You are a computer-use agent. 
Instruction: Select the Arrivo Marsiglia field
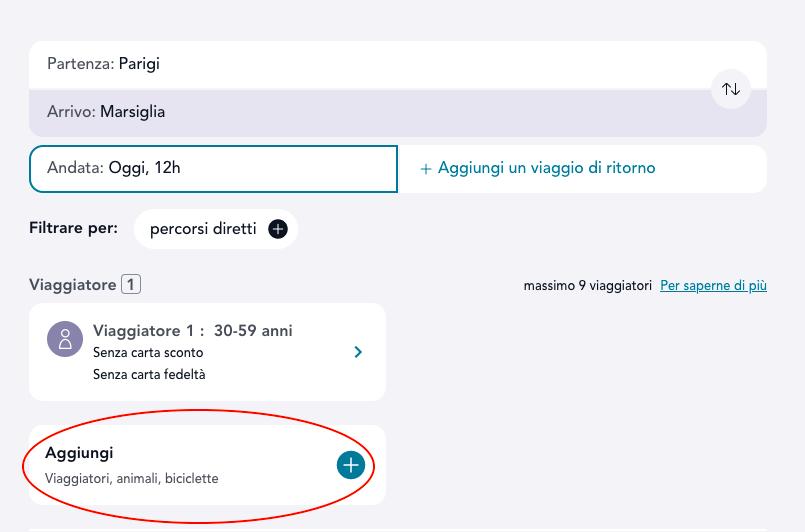[370, 112]
